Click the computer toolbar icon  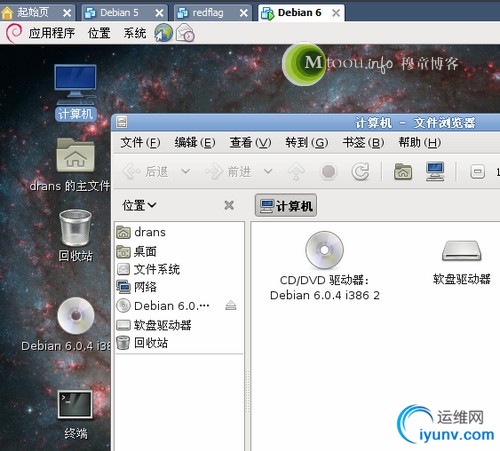click(x=435, y=172)
